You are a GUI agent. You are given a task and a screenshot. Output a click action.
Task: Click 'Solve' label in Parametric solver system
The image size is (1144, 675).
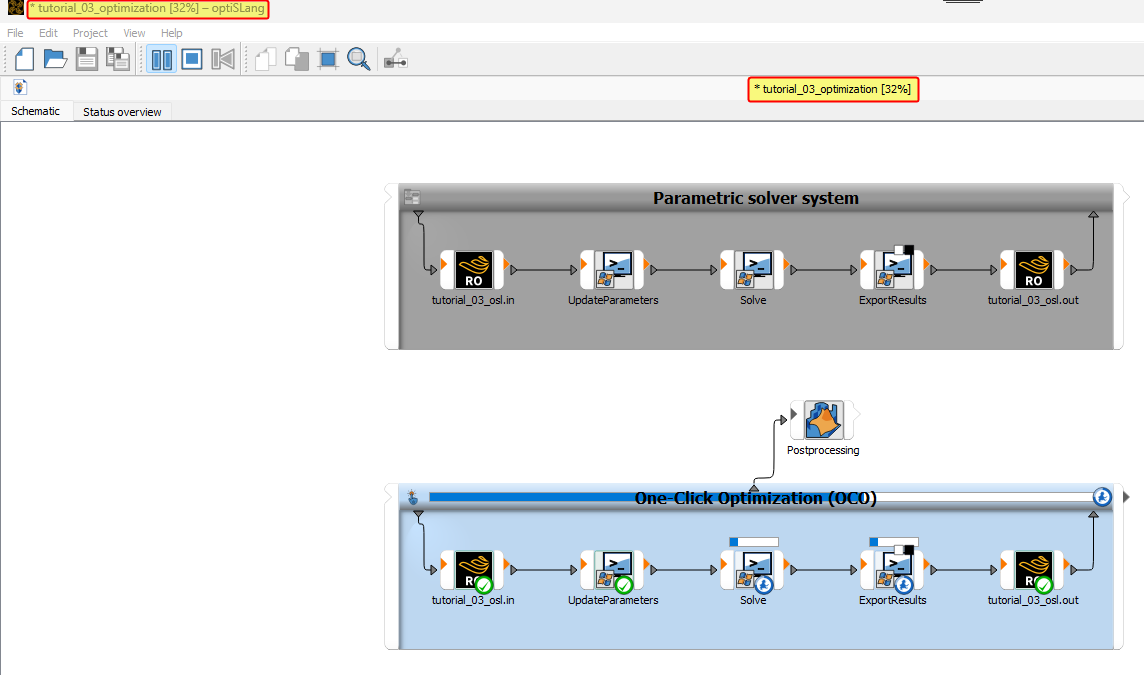(753, 300)
